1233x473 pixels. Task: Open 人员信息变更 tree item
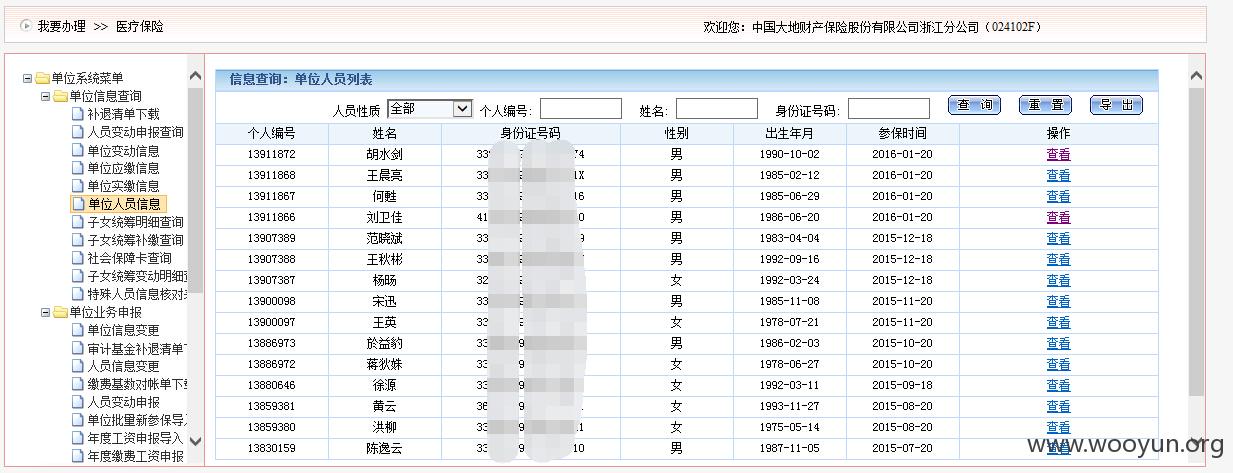click(123, 366)
